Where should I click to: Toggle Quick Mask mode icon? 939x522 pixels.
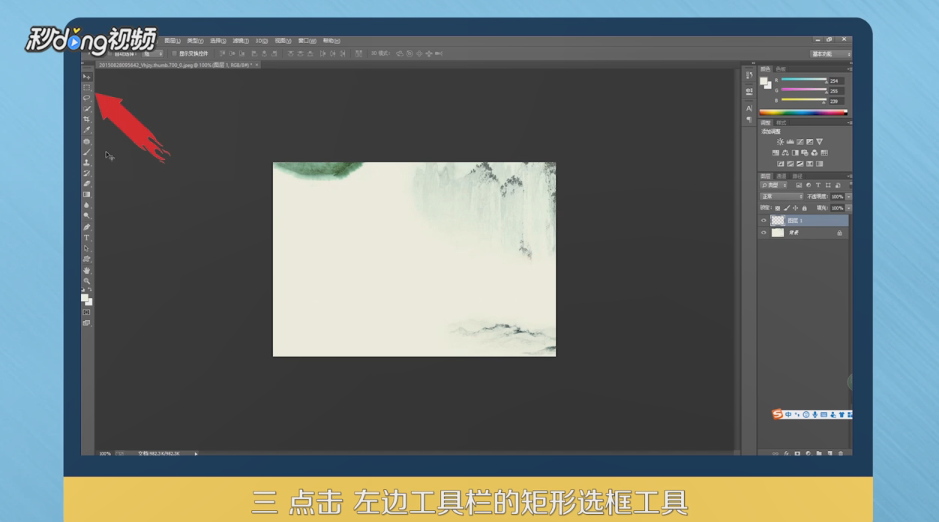pos(87,312)
